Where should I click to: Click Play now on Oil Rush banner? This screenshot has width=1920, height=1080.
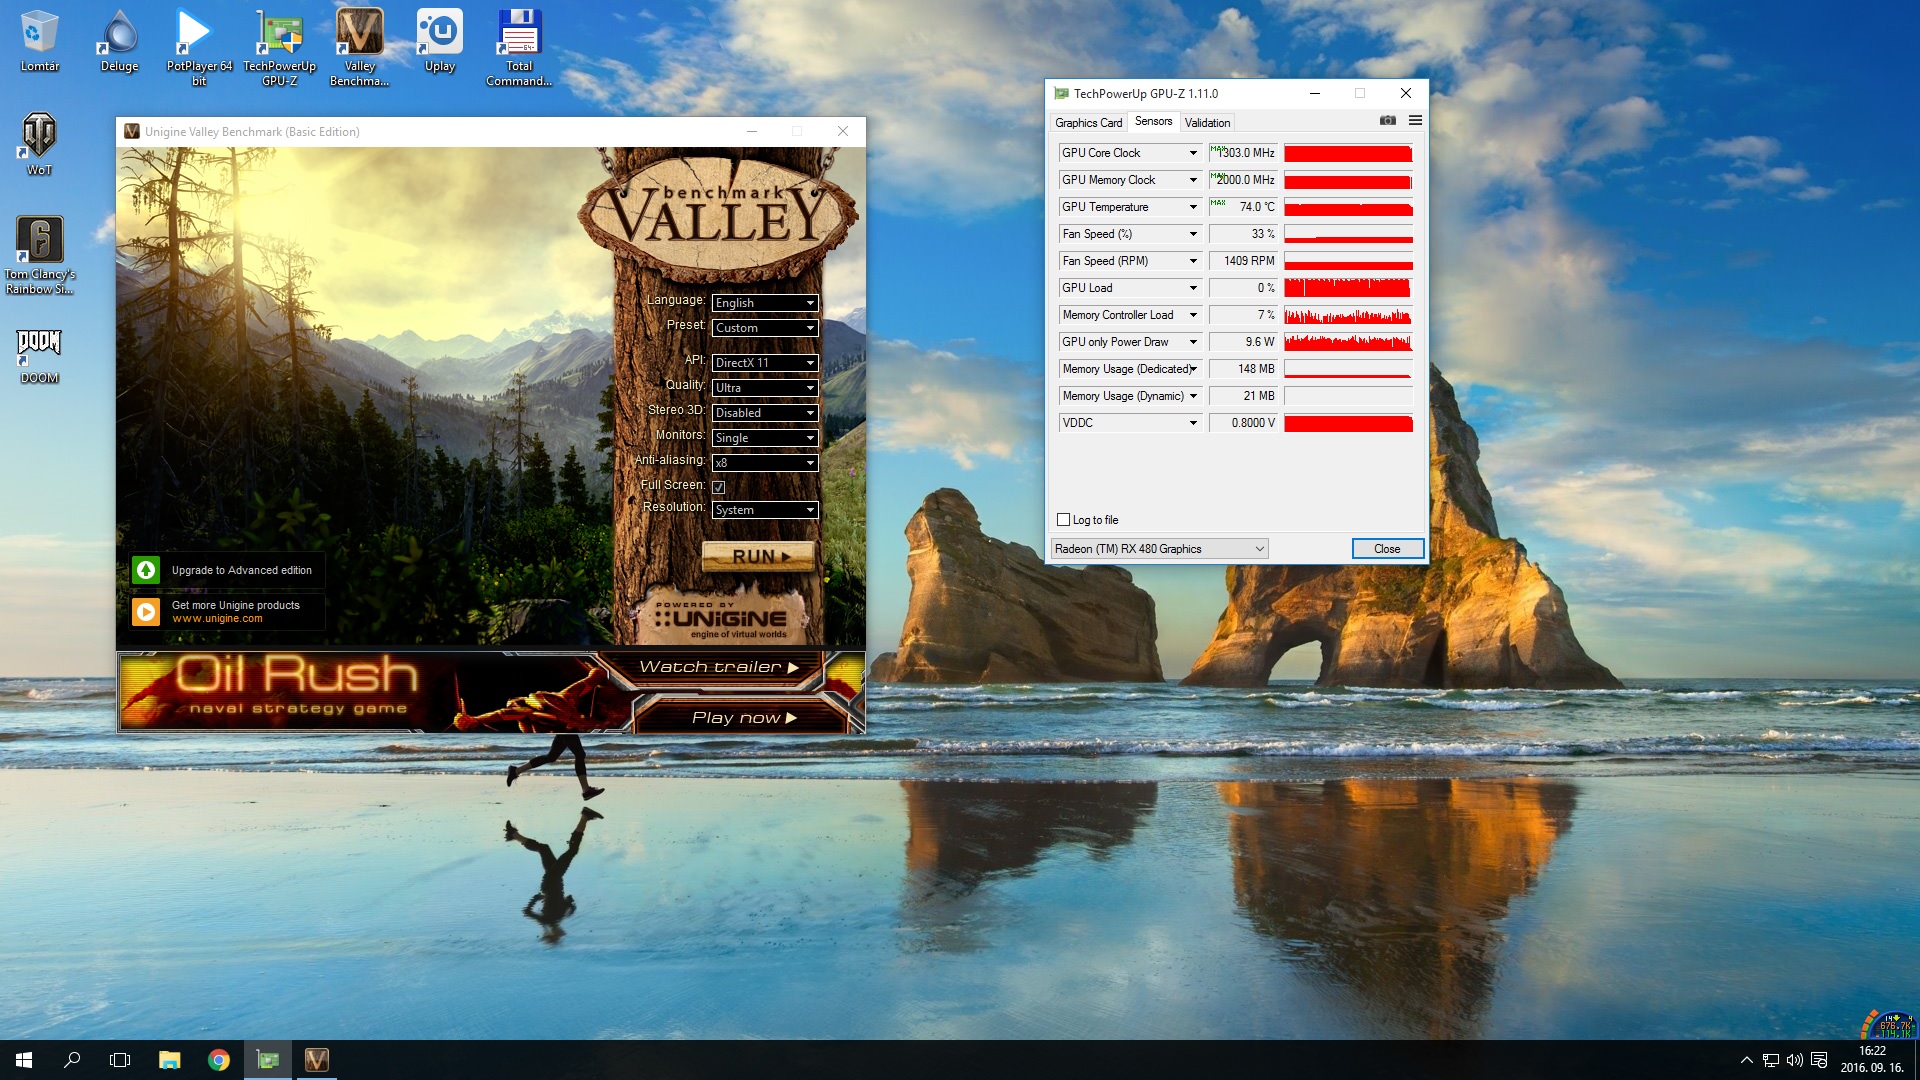coord(744,717)
